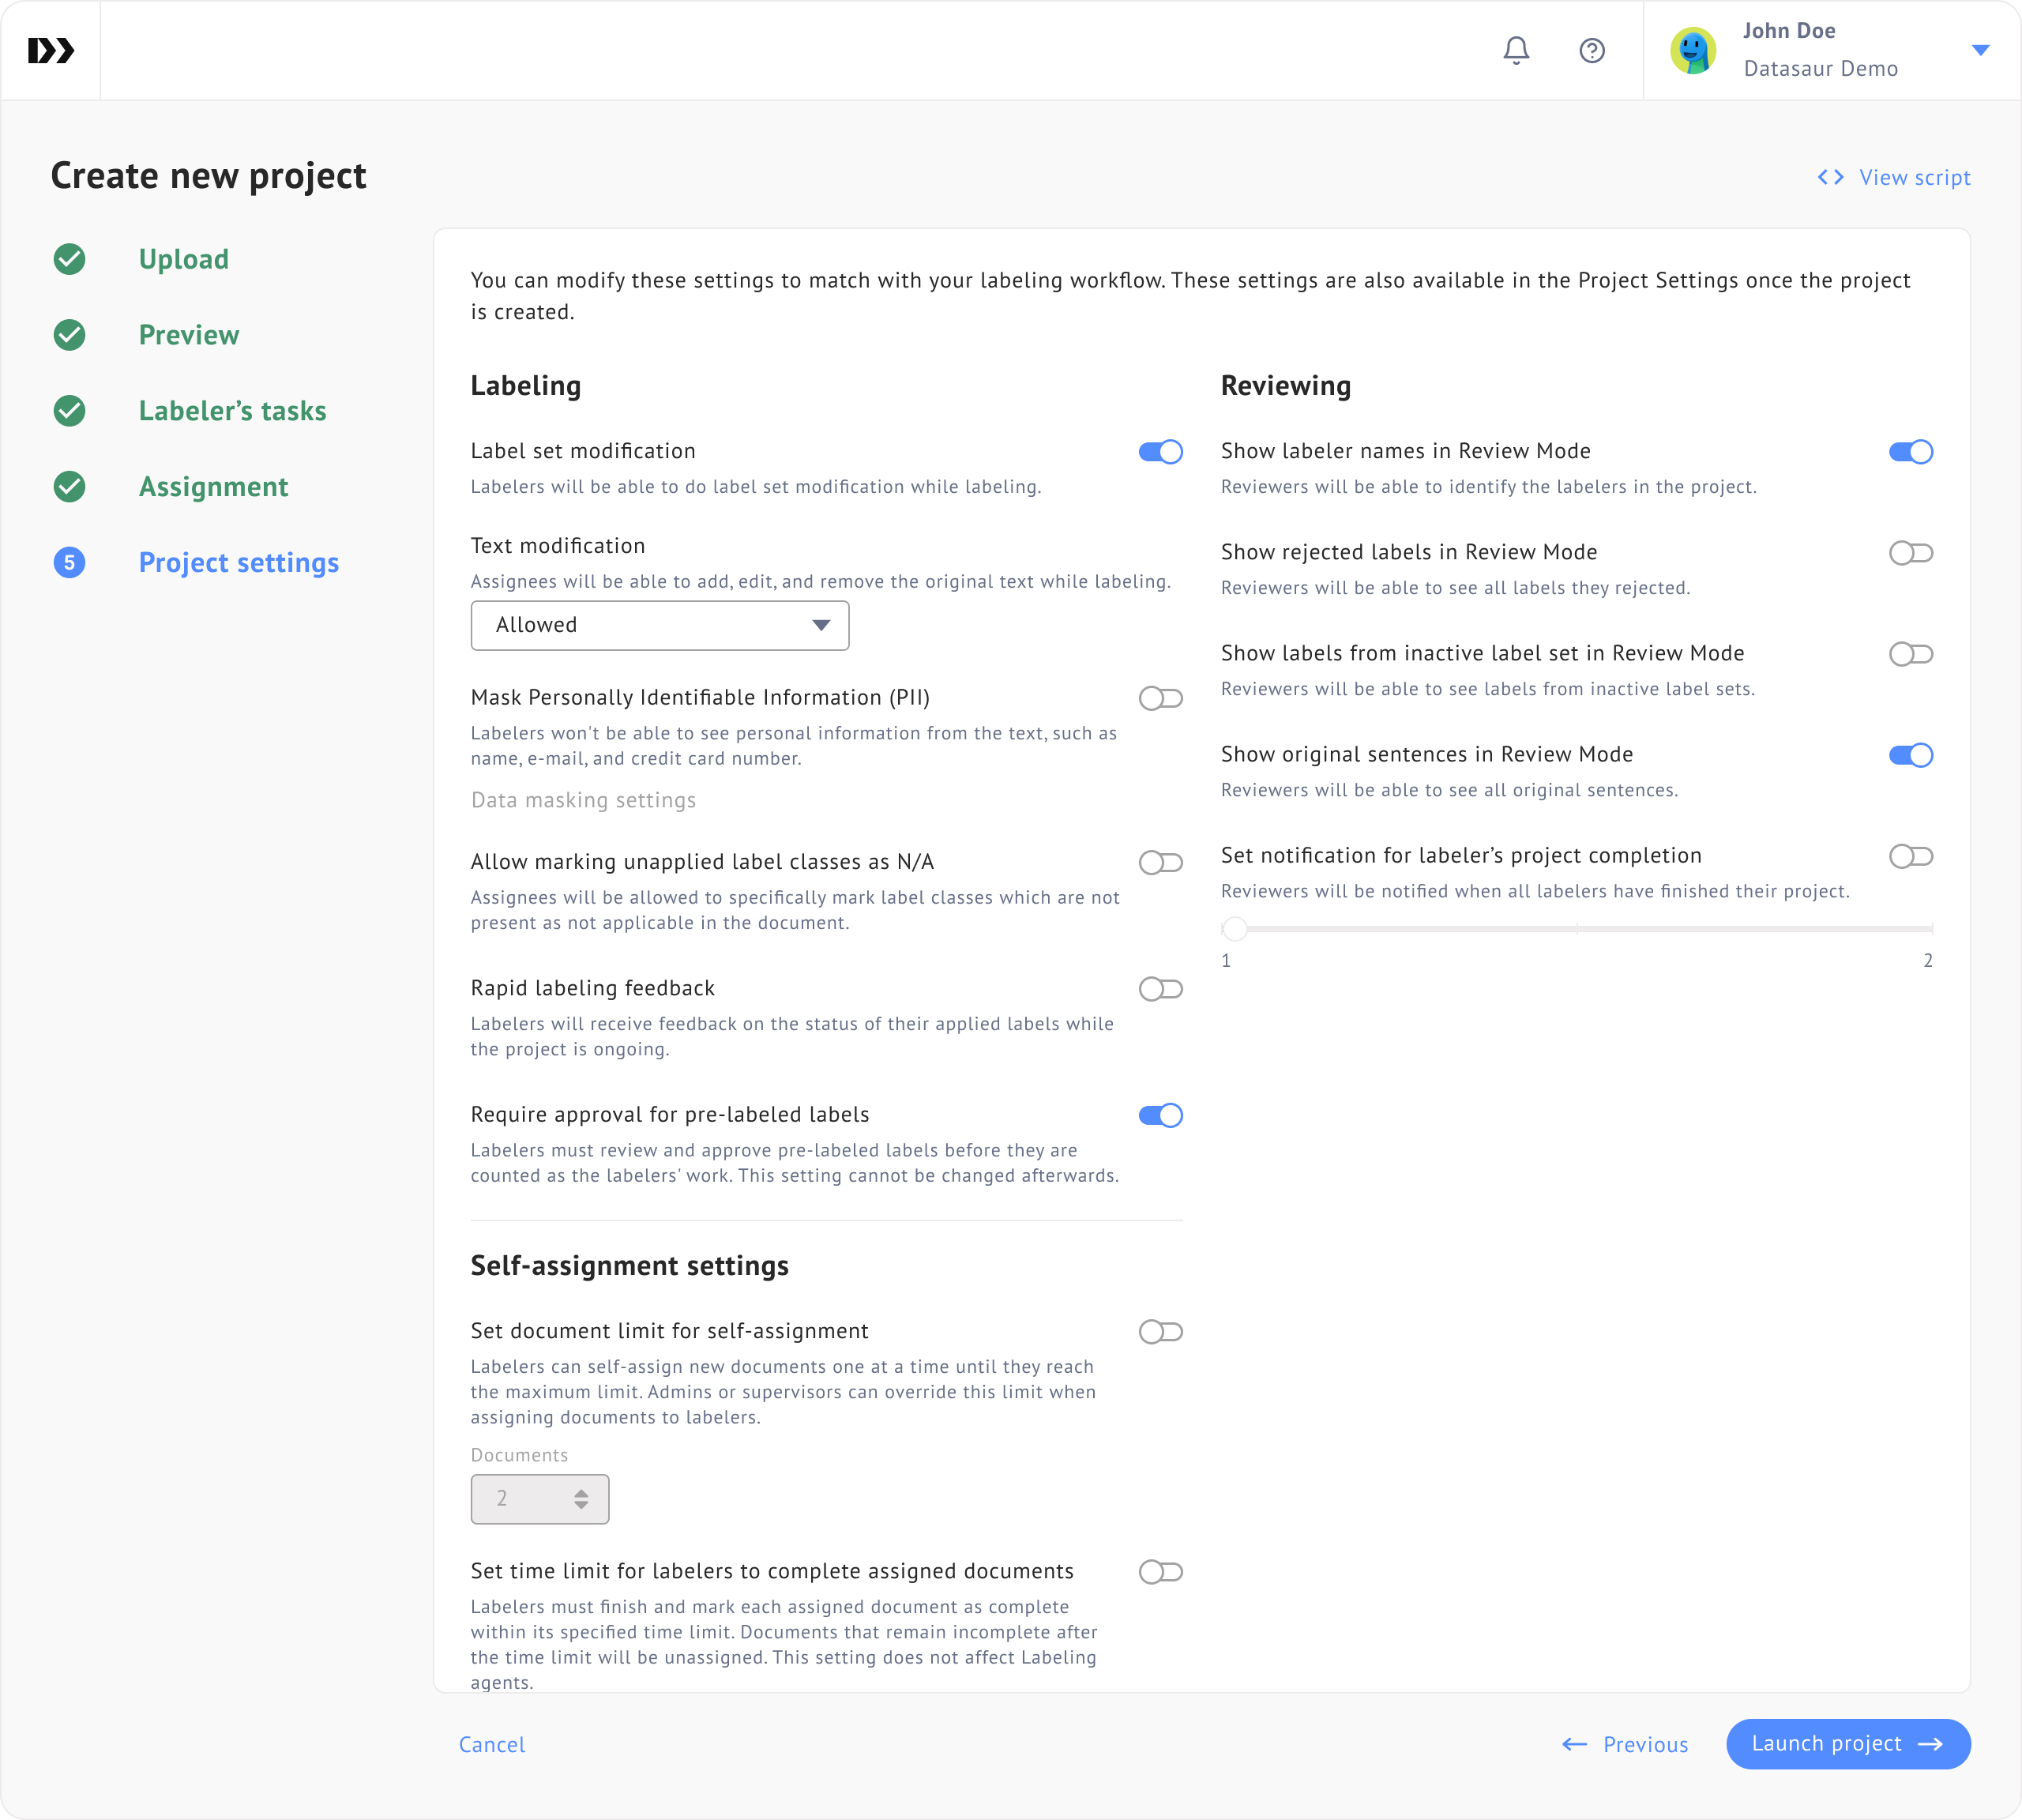Click the Assignment step checkmark icon
The height and width of the screenshot is (1820, 2022).
(69, 487)
